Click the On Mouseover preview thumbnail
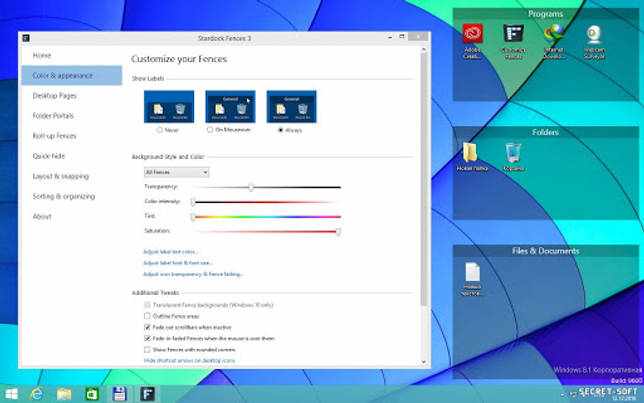Image resolution: width=644 pixels, height=403 pixels. [x=230, y=106]
